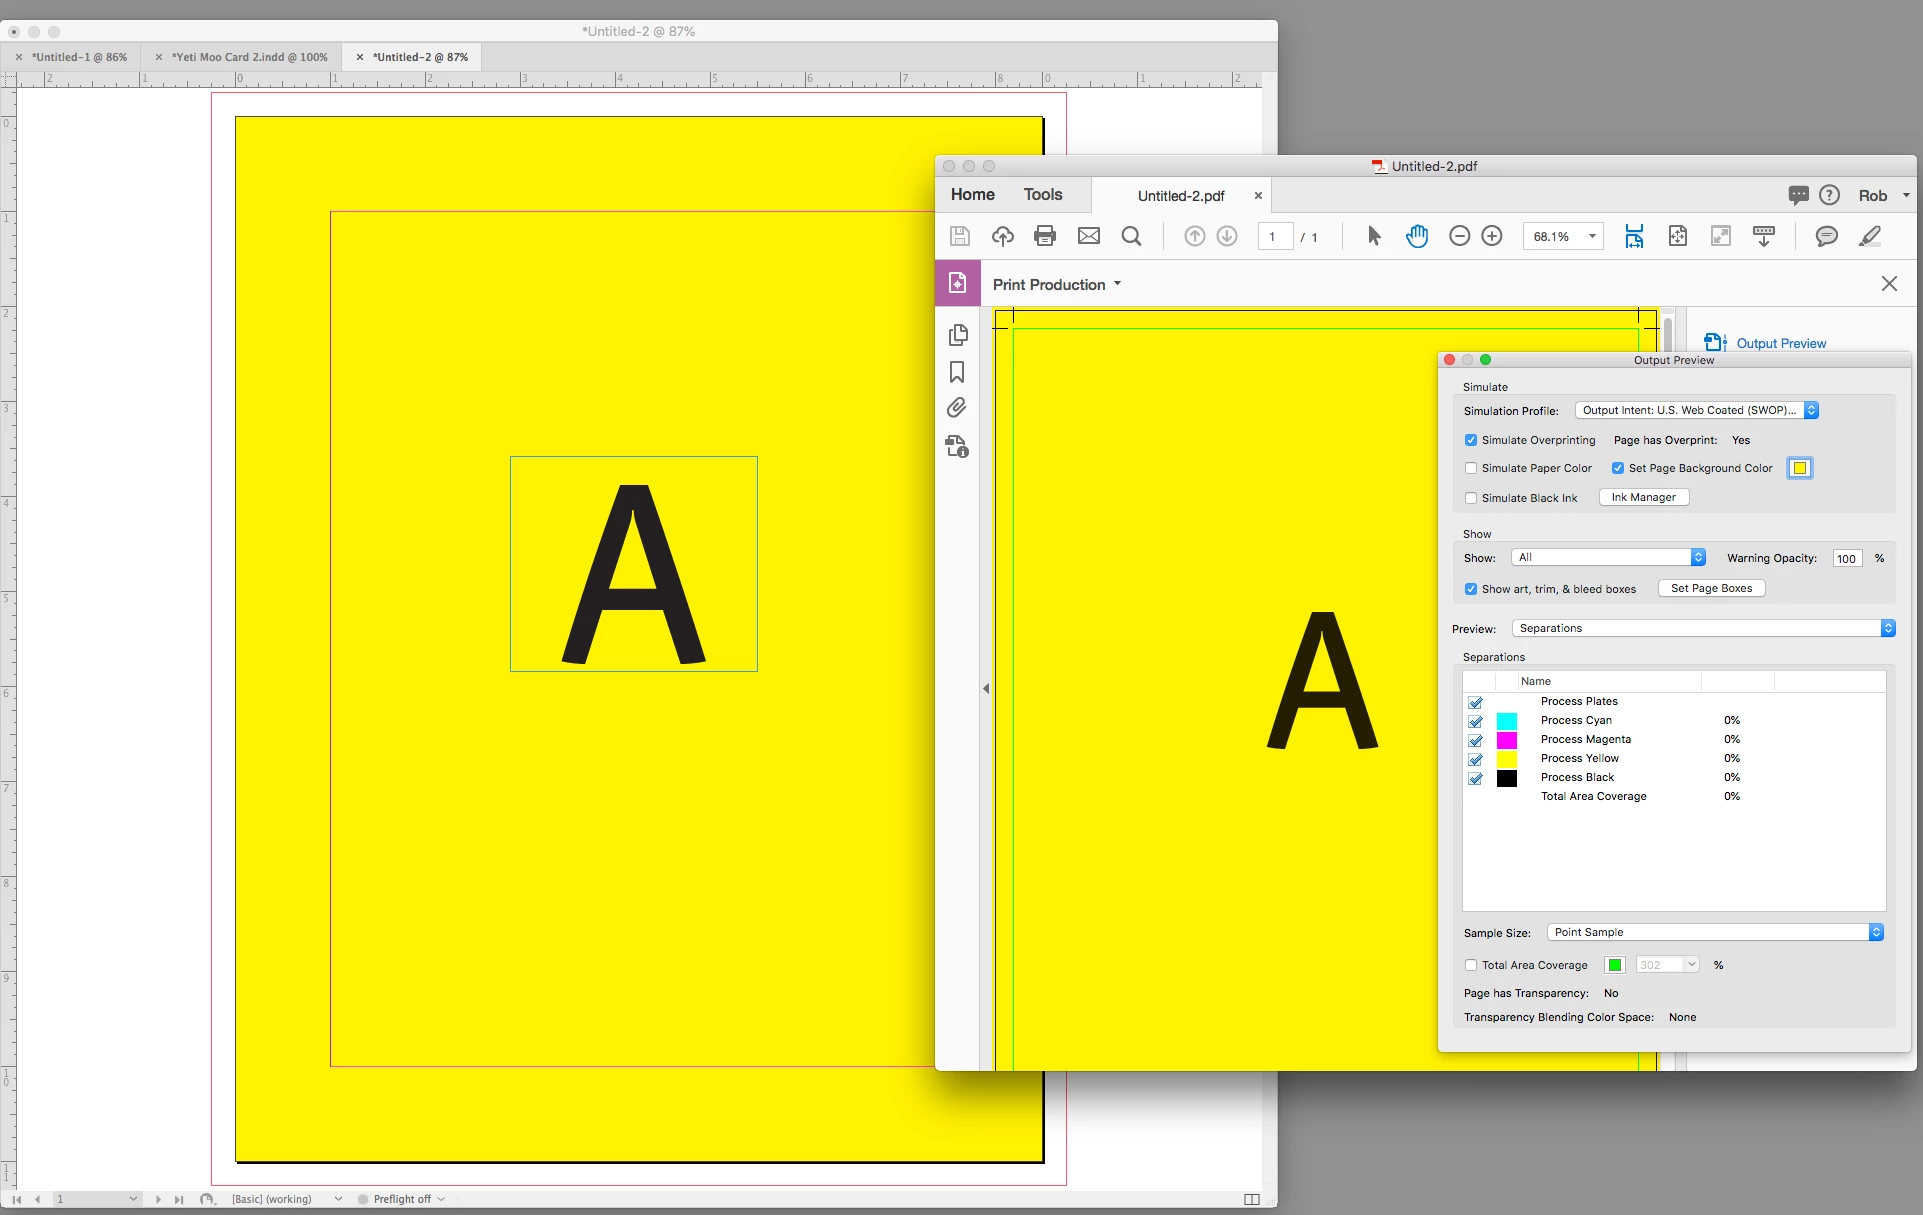
Task: Click the yellow page background color swatch
Action: tap(1799, 468)
